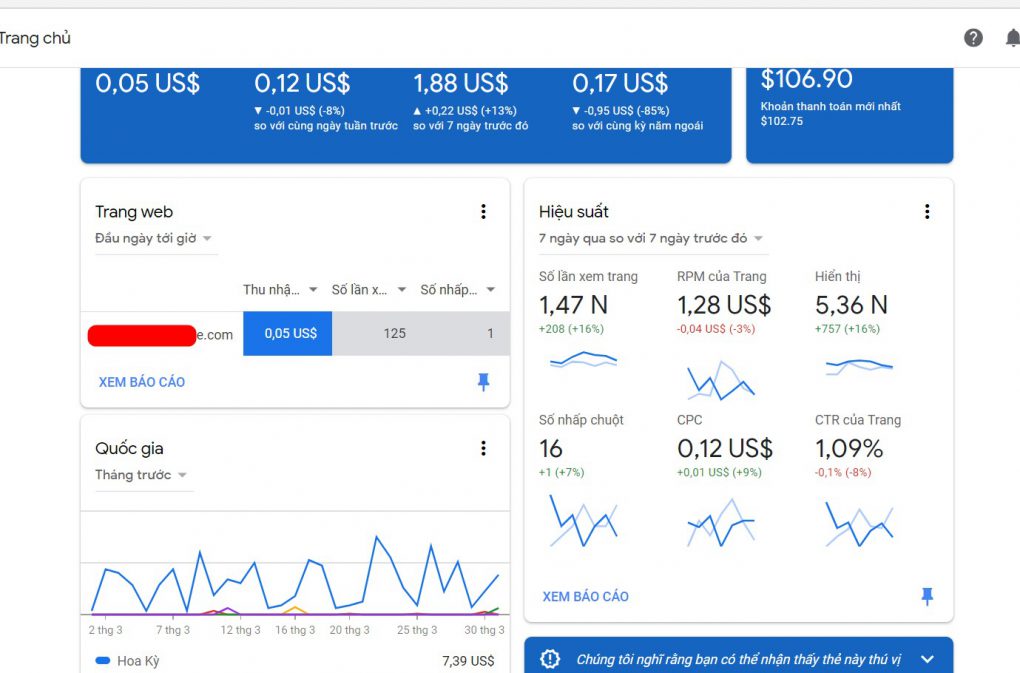The width and height of the screenshot is (1020, 673).
Task: Open the help question mark icon
Action: click(973, 38)
